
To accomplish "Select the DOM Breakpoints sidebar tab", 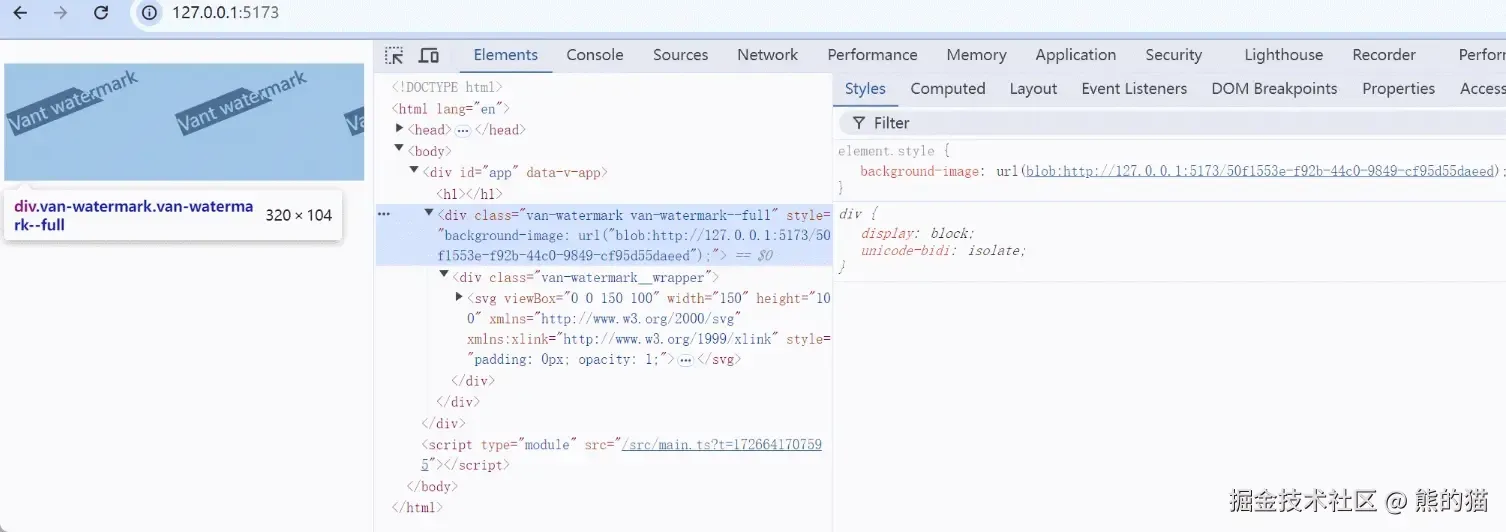I will (1274, 89).
